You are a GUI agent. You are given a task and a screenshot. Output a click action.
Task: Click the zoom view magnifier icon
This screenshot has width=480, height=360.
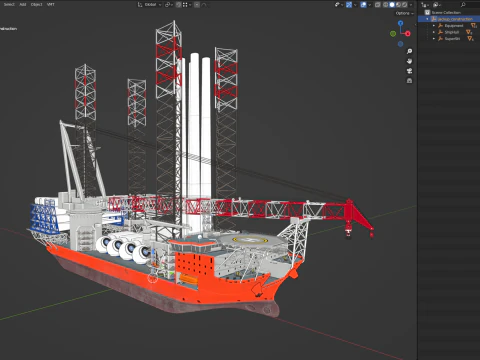pyautogui.click(x=409, y=51)
